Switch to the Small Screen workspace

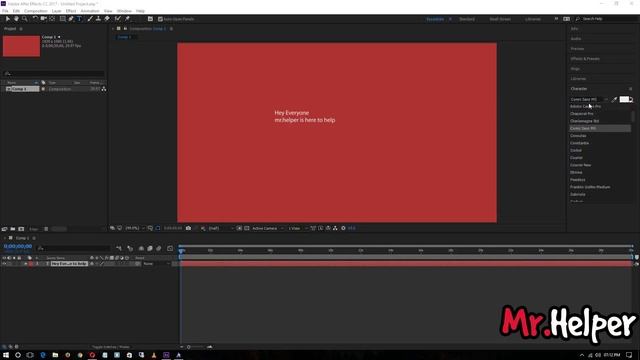tap(500, 19)
